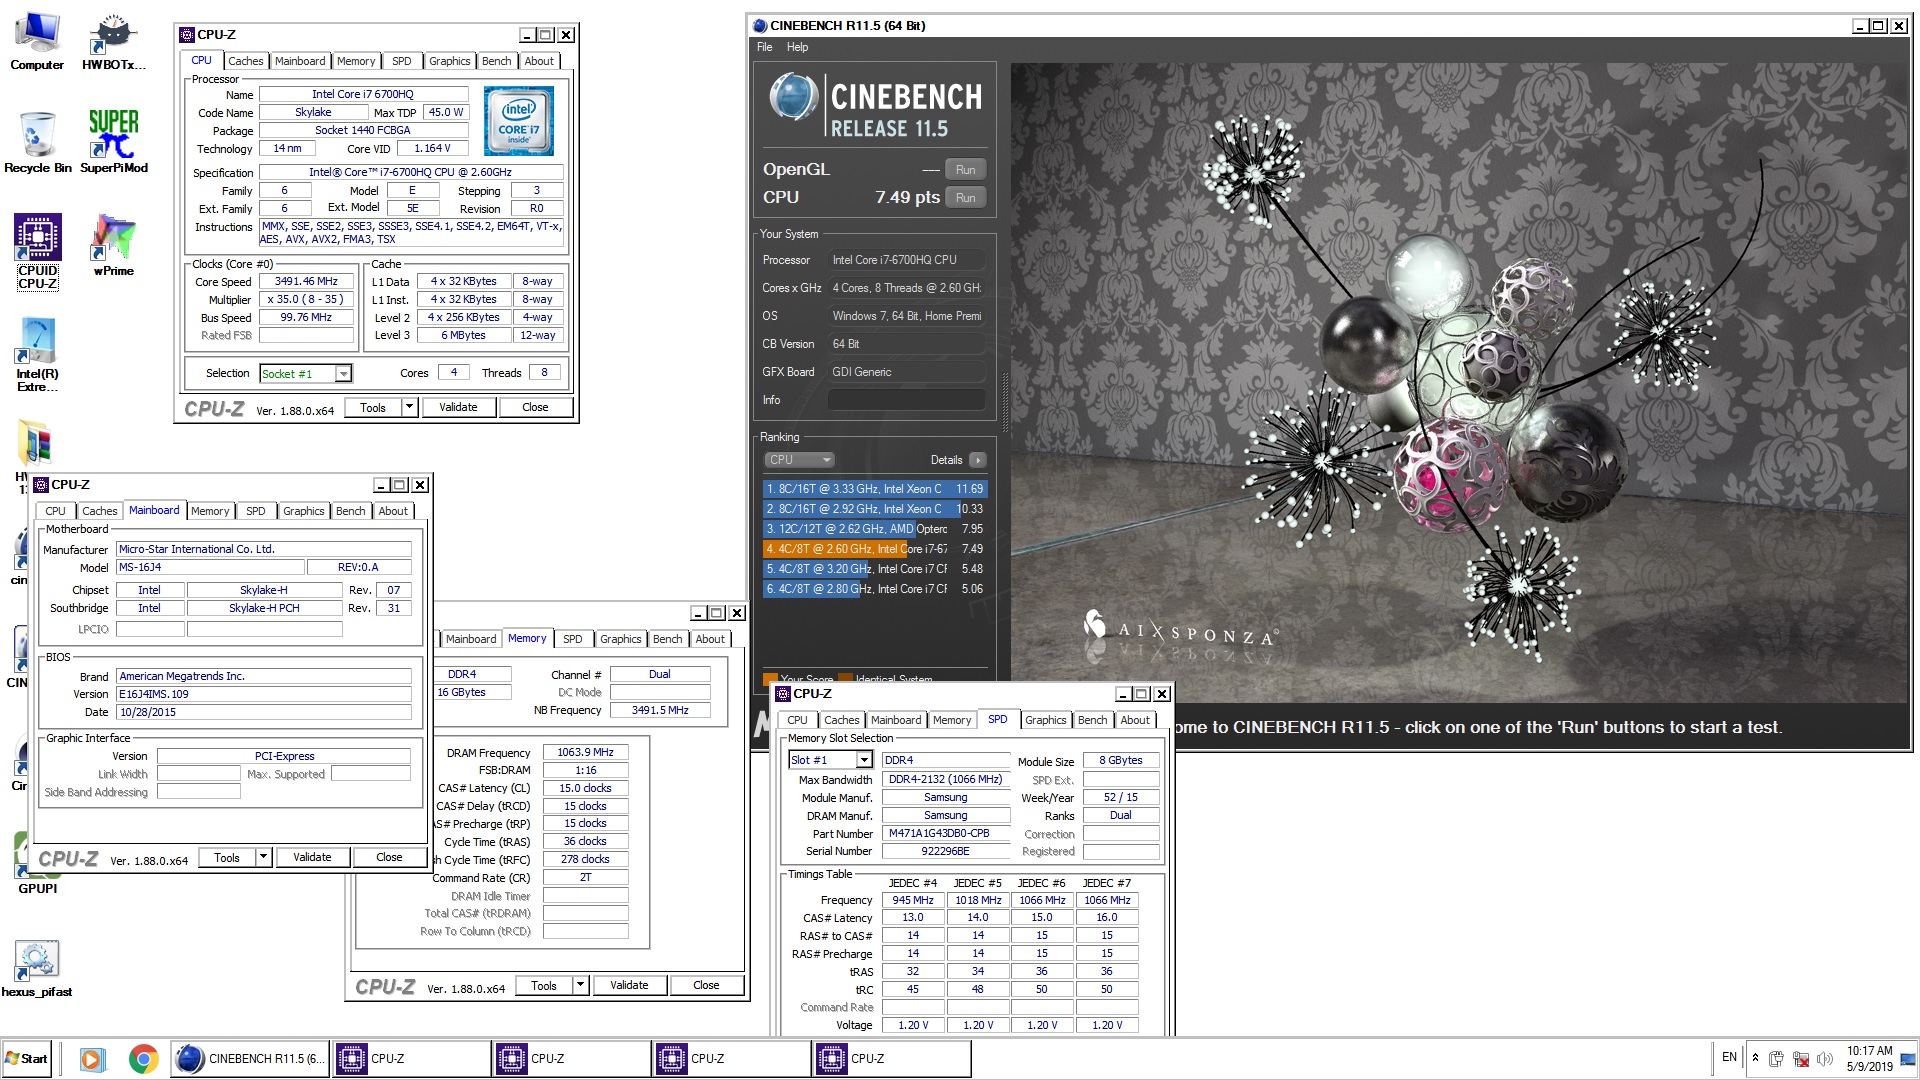Launch CPUID CPU-Z desktop icon
The image size is (1920, 1080).
click(x=38, y=252)
